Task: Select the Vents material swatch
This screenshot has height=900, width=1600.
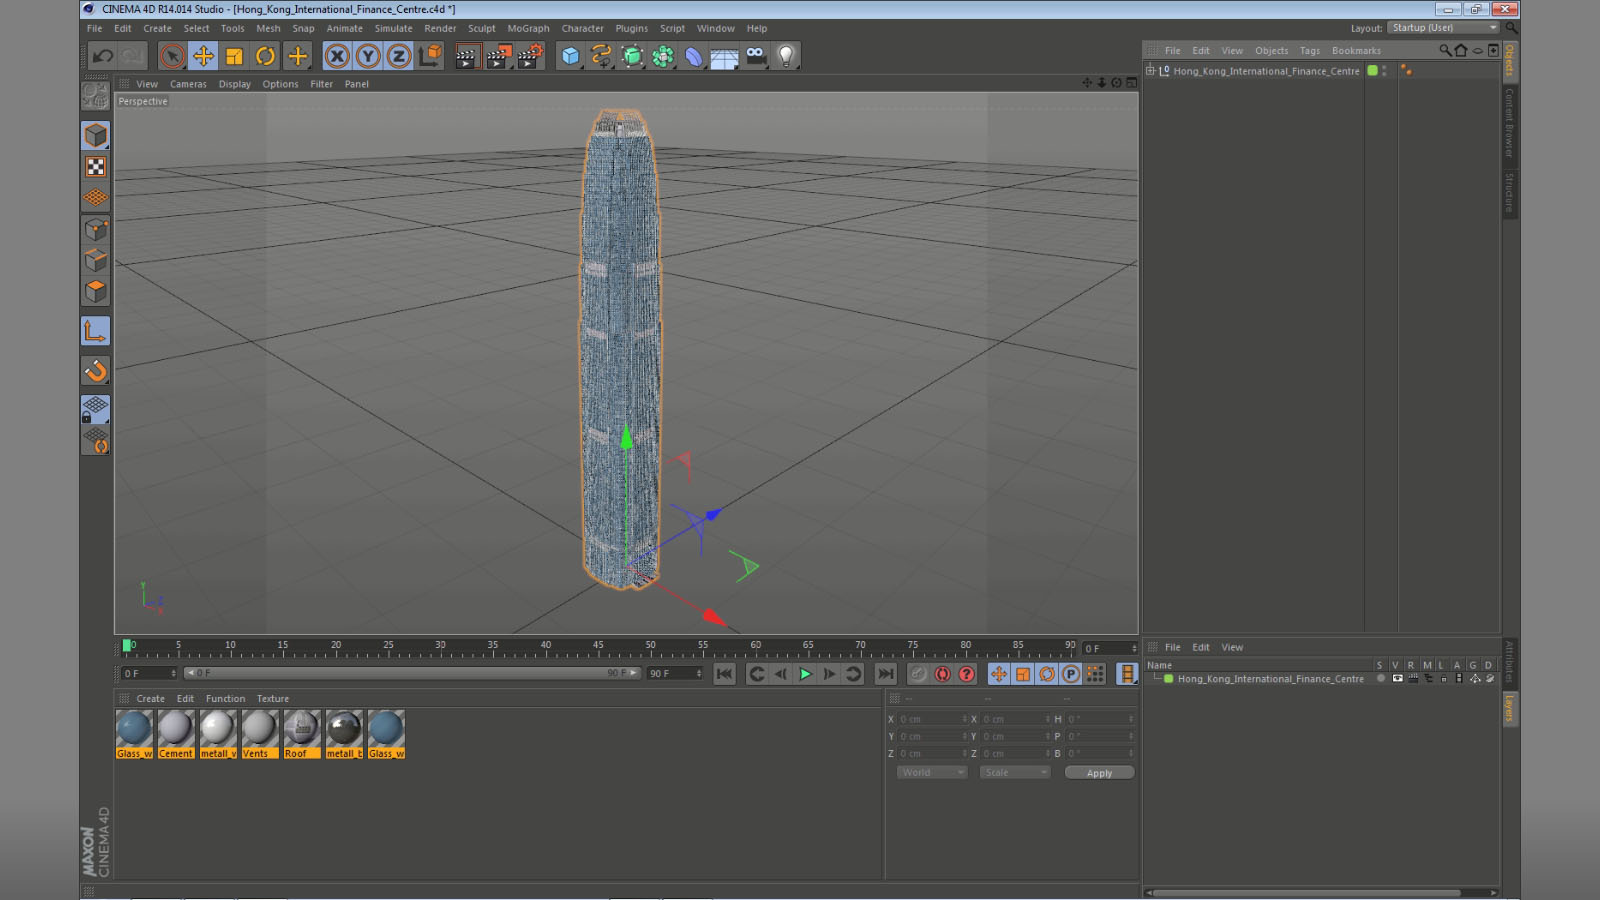Action: click(260, 735)
